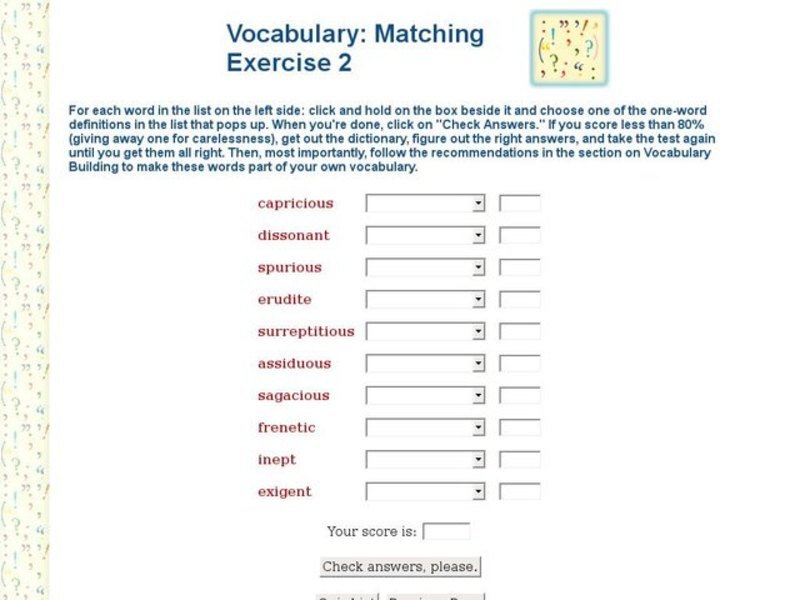Viewport: 800px width, 600px height.
Task: Focus the result box beside surreptitious
Action: coord(520,332)
